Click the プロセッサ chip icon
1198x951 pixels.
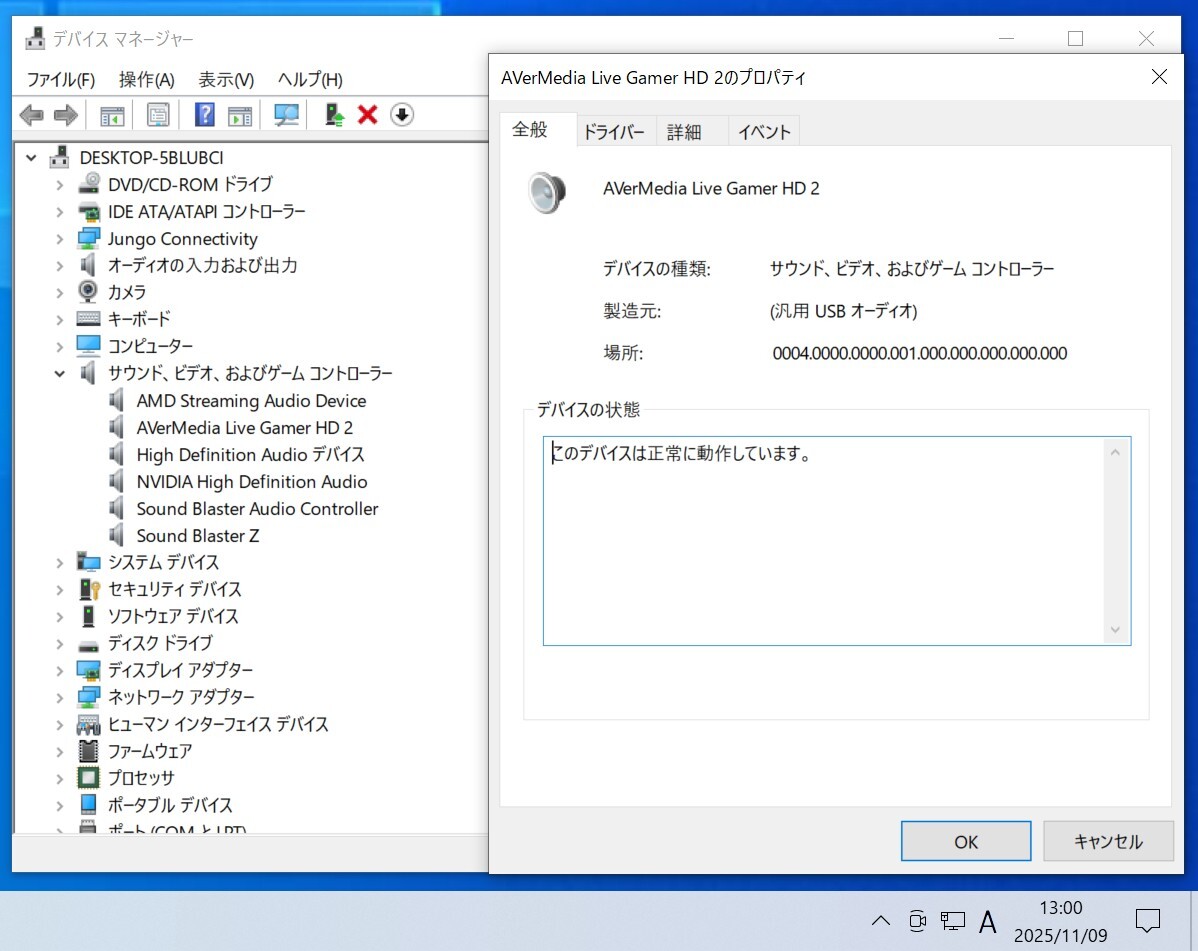click(x=89, y=778)
